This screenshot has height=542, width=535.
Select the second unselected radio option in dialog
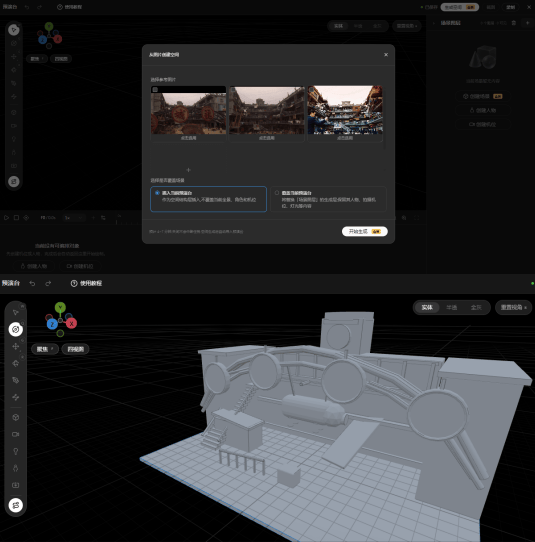coord(328,199)
